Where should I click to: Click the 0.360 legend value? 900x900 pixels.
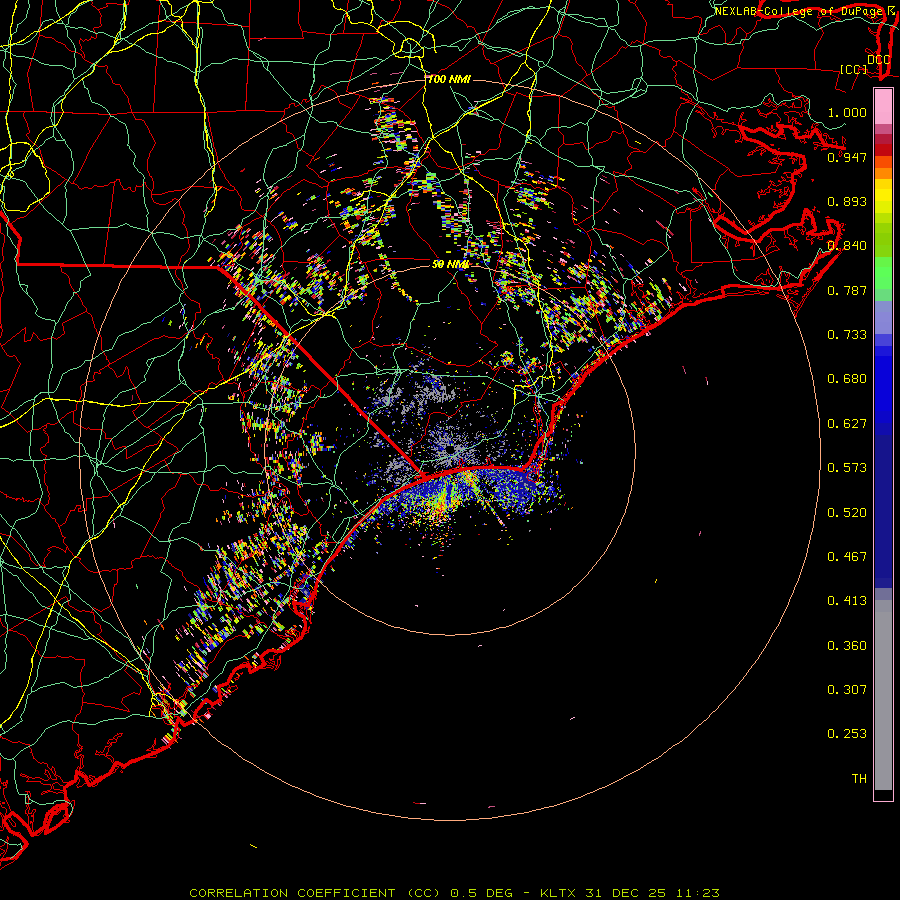click(x=847, y=646)
